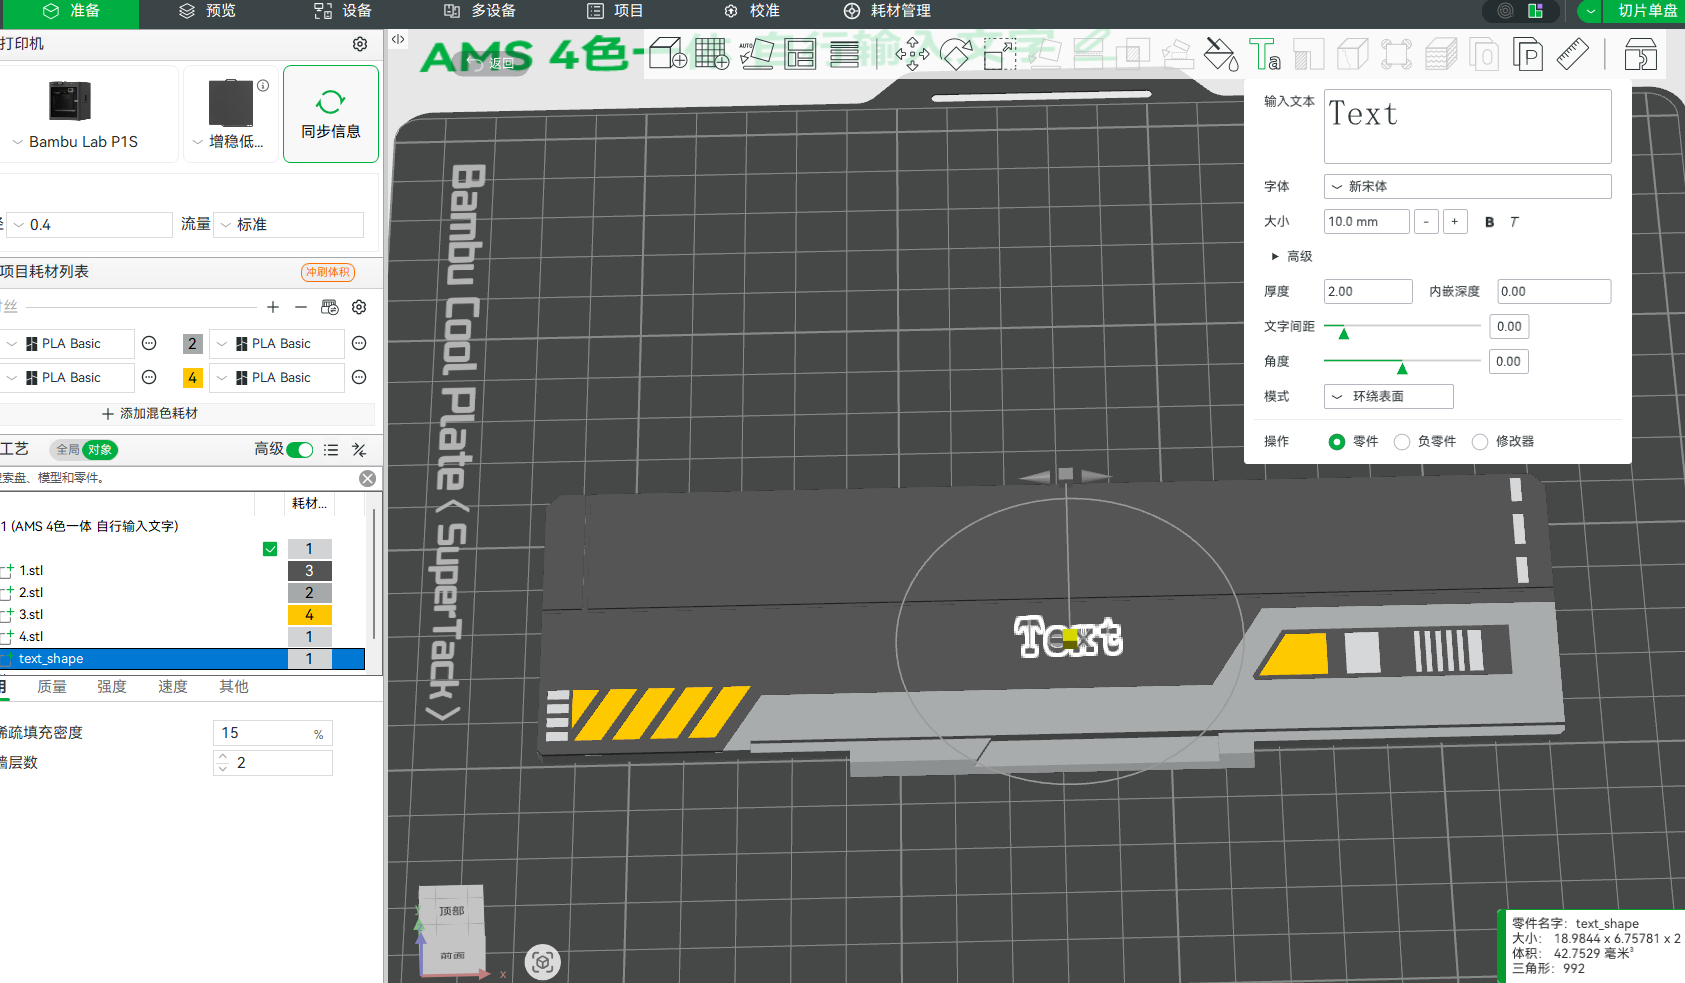Screen dimensions: 1685x983
Task: Click the yellow filament 4 color swatch
Action: pos(193,377)
